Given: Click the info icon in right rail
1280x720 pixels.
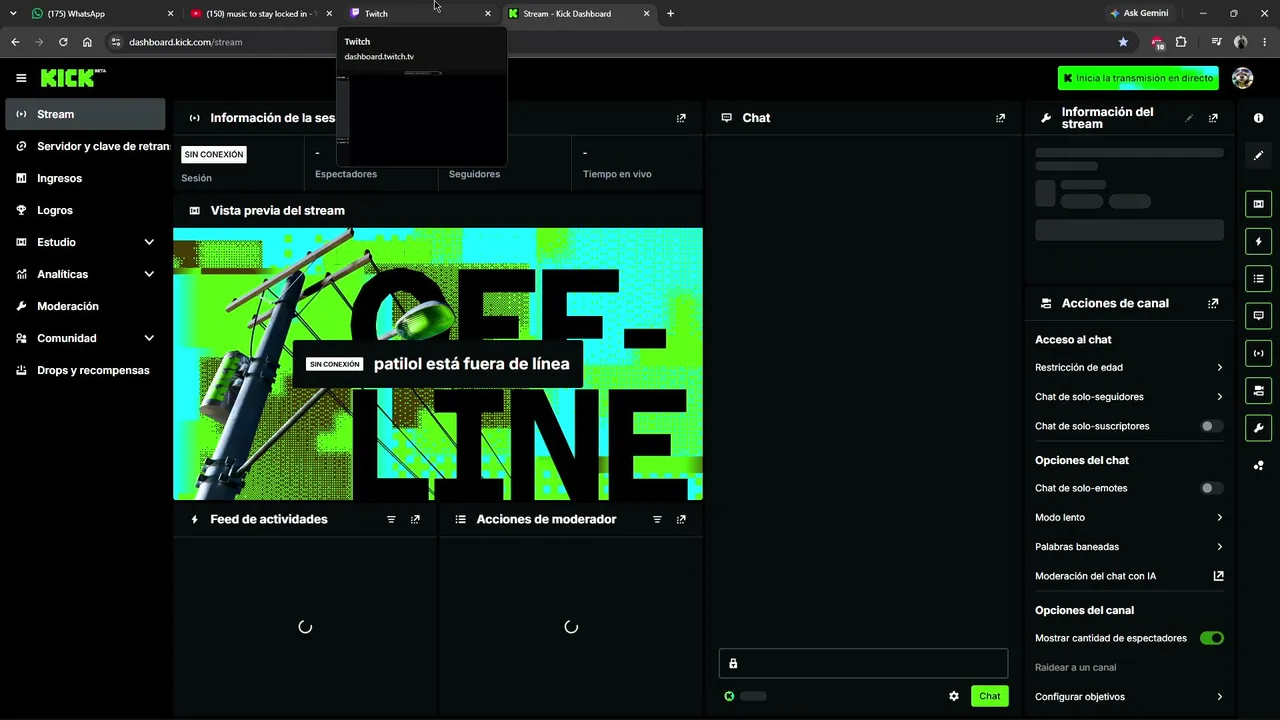Looking at the screenshot, I should pos(1258,118).
